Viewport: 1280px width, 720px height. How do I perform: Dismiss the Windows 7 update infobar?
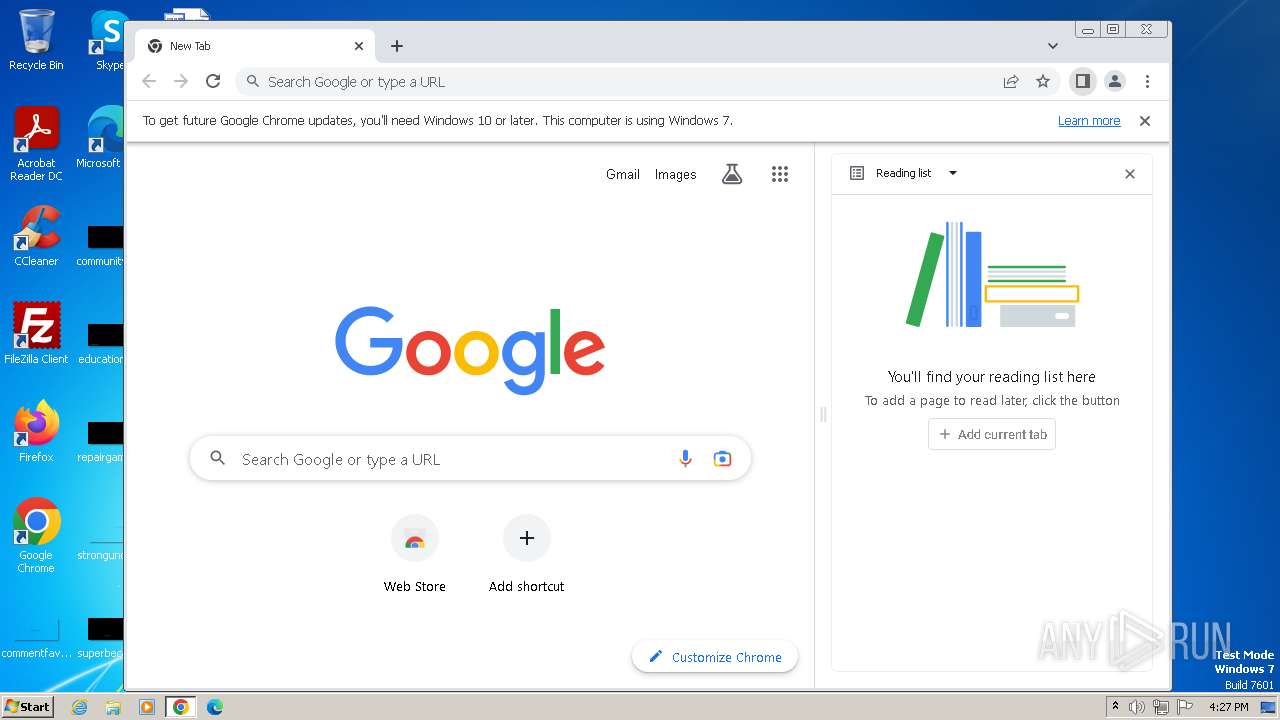click(1145, 121)
